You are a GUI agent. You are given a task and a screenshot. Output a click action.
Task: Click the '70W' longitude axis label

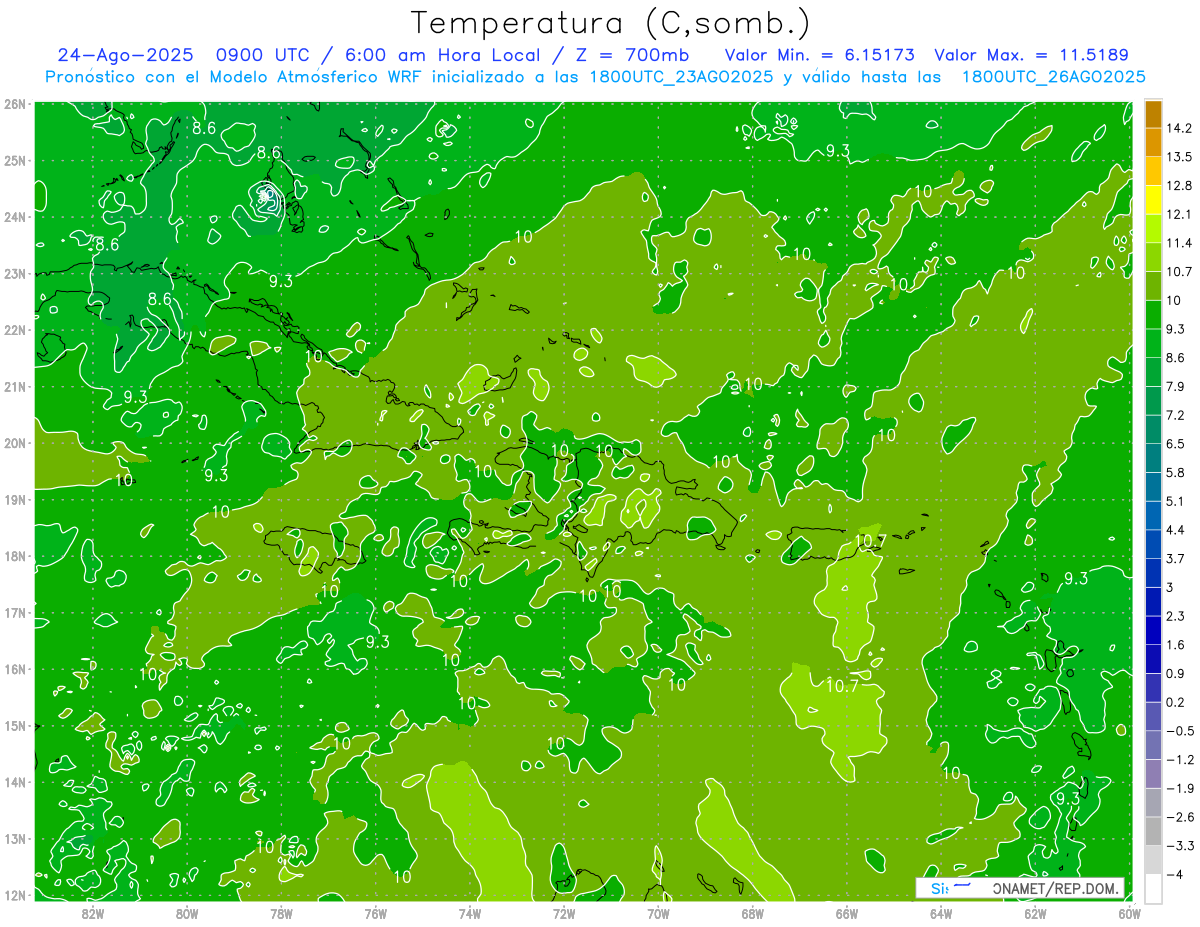658,913
